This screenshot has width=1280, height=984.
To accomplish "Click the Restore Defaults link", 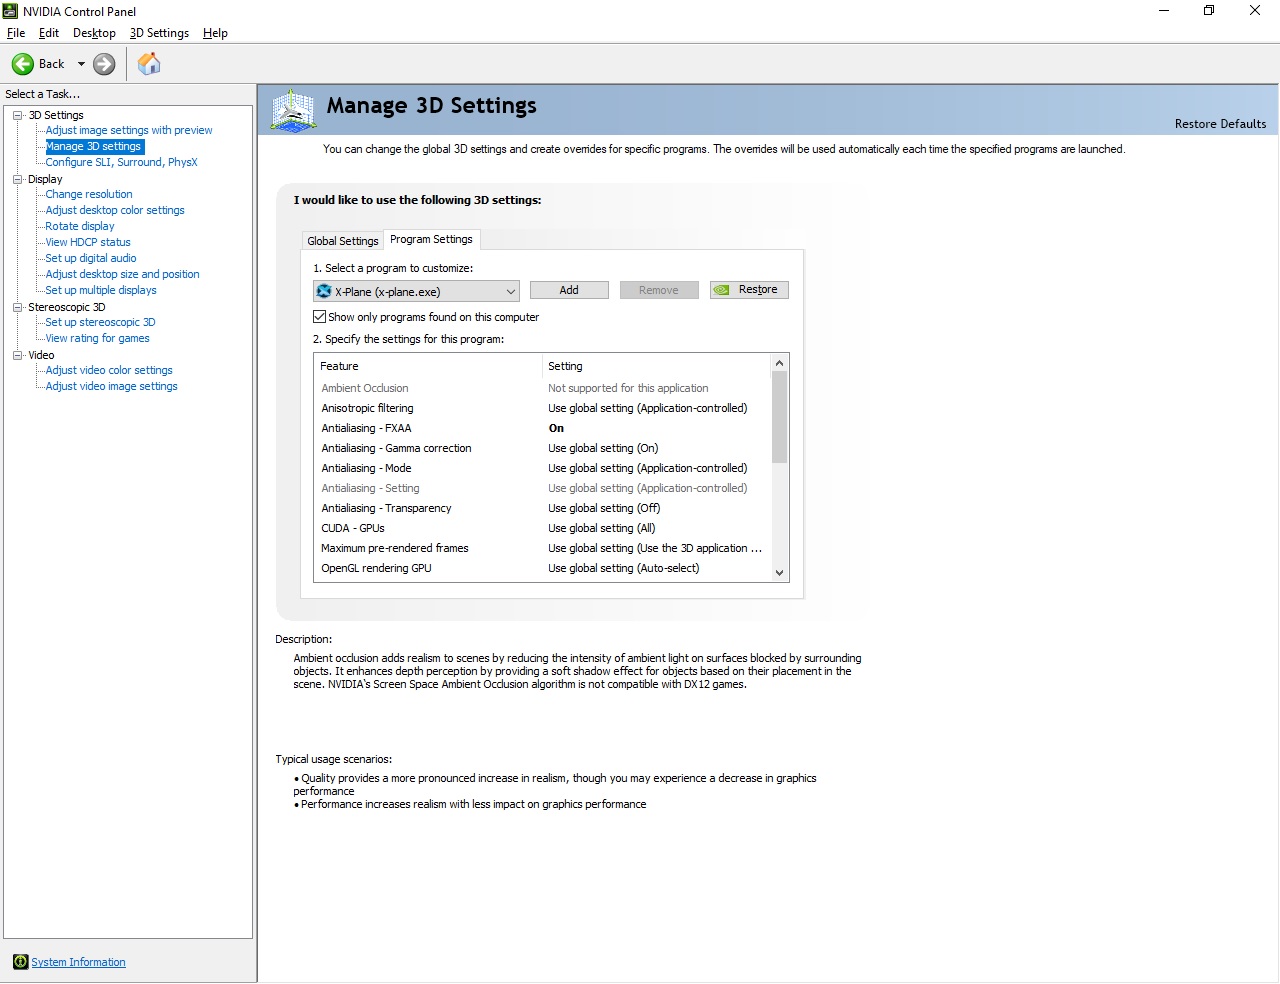I will [1220, 124].
